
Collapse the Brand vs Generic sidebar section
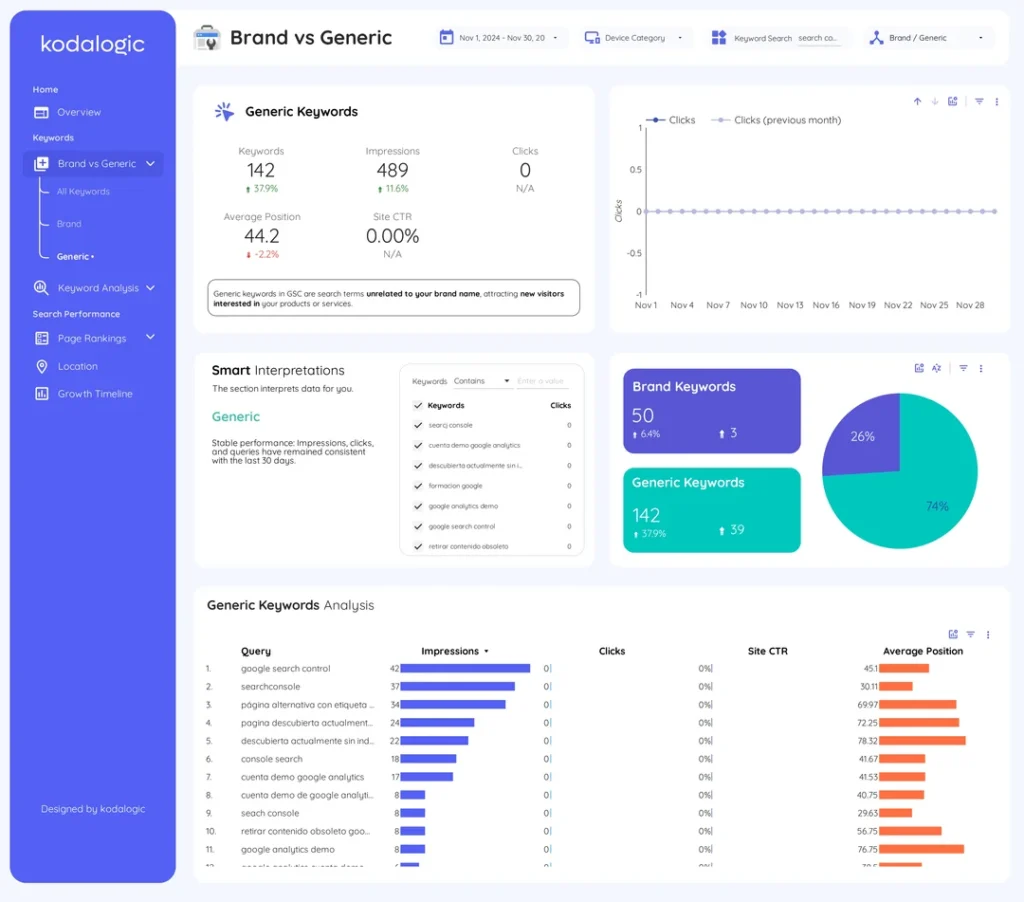pyautogui.click(x=150, y=163)
